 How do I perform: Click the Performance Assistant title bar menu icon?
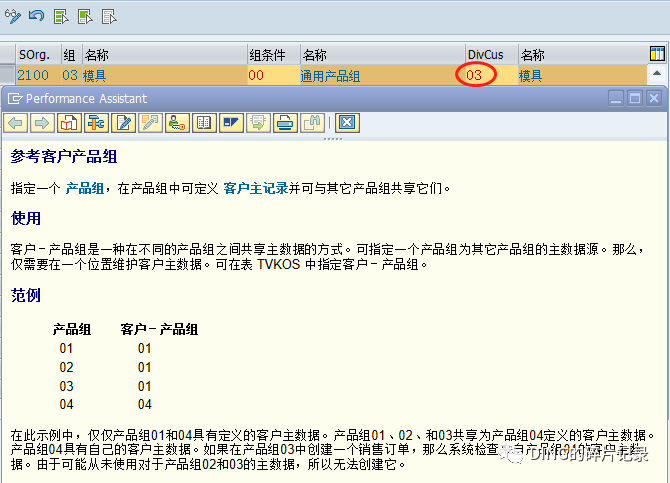pos(15,99)
